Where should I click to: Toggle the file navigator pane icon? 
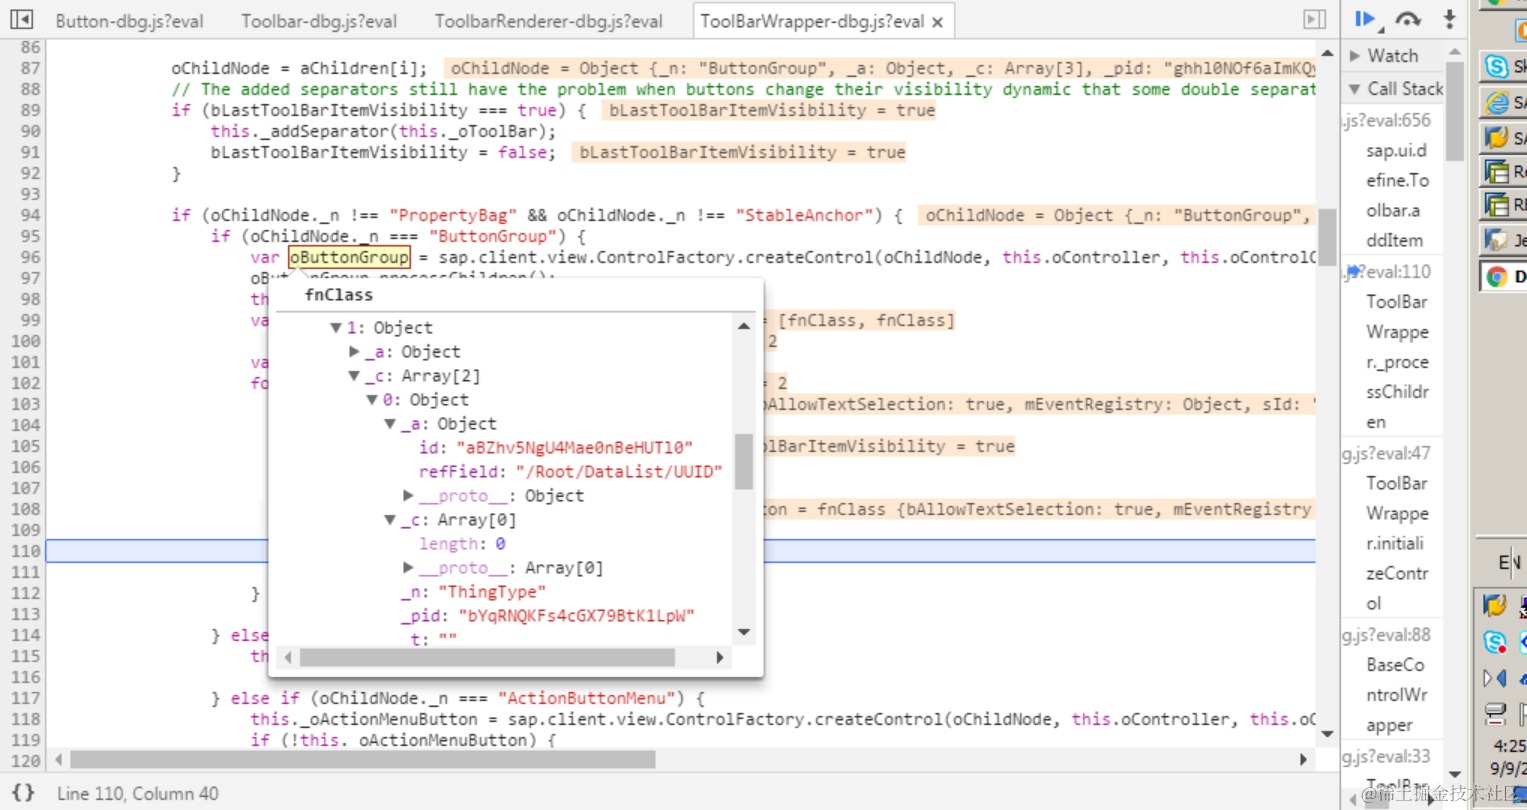(21, 19)
